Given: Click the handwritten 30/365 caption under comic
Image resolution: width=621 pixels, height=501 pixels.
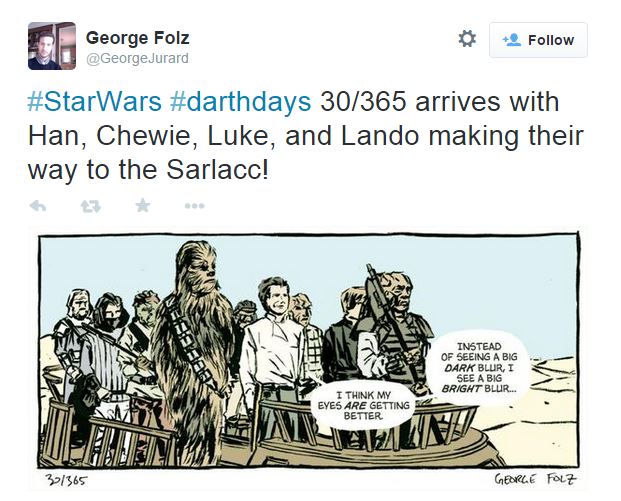Looking at the screenshot, I should (x=66, y=480).
